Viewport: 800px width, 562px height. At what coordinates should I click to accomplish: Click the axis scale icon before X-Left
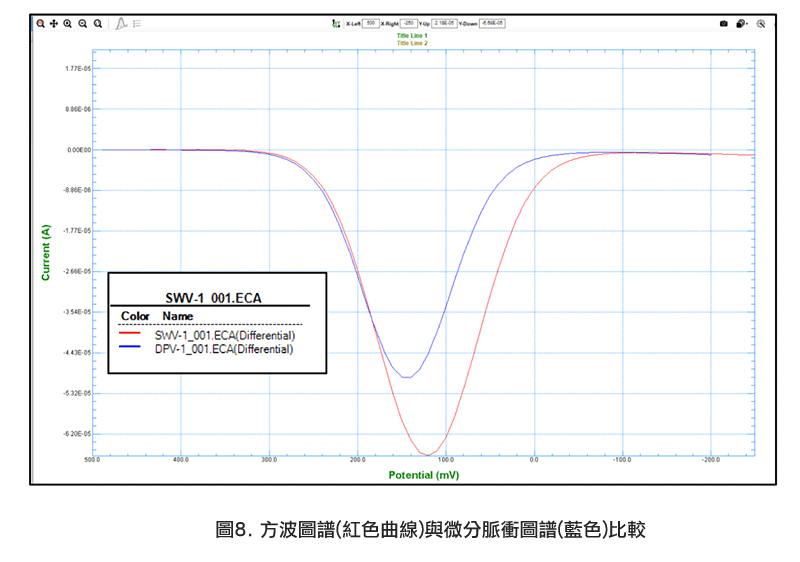tap(335, 22)
